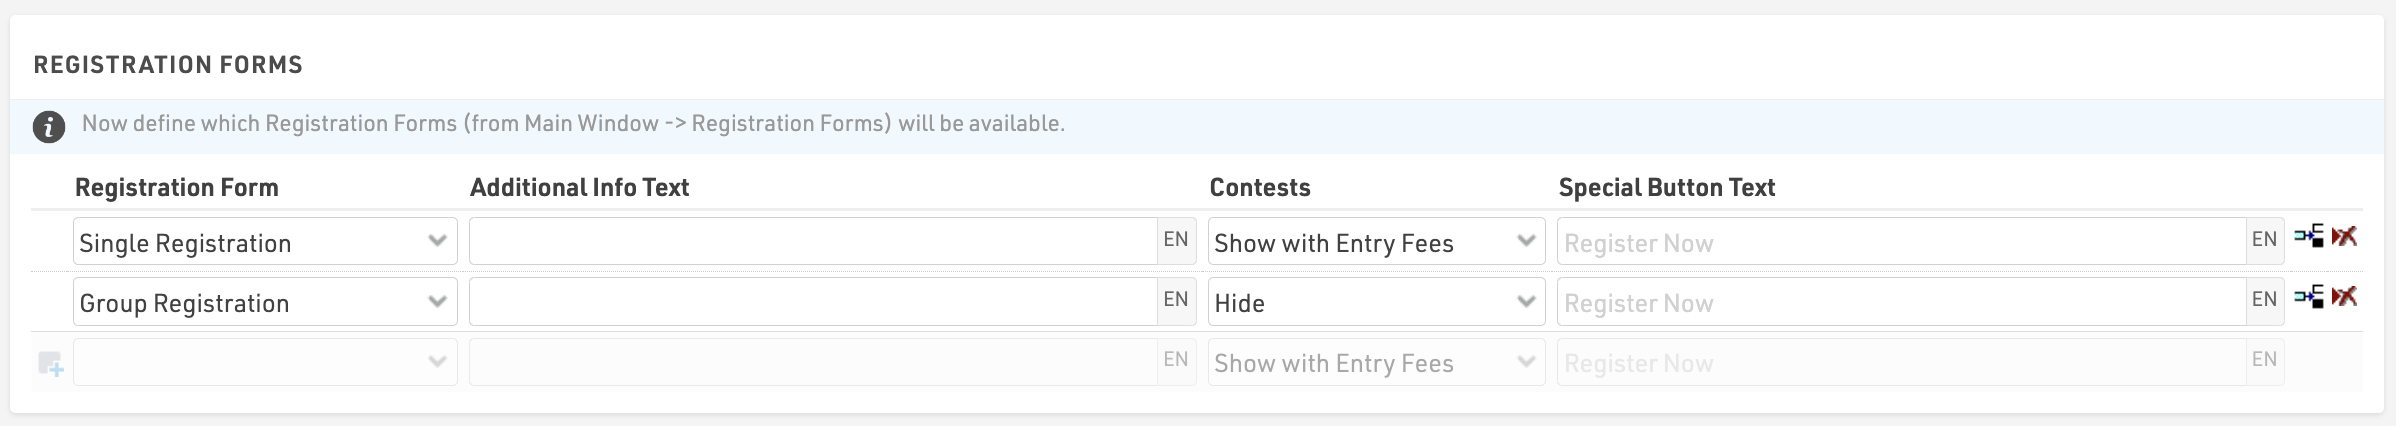Screen dimensions: 2396x426
Task: Click the Special Button Text field for Group Registration
Action: pos(1901,302)
